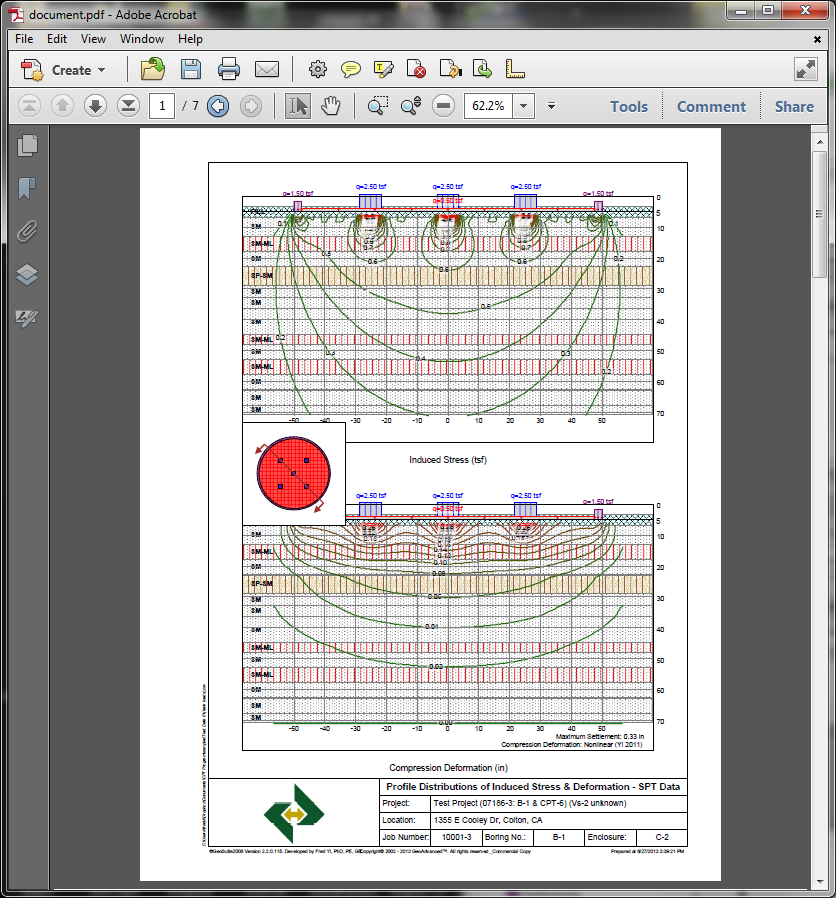
Task: Open the Edit menu
Action: [57, 39]
